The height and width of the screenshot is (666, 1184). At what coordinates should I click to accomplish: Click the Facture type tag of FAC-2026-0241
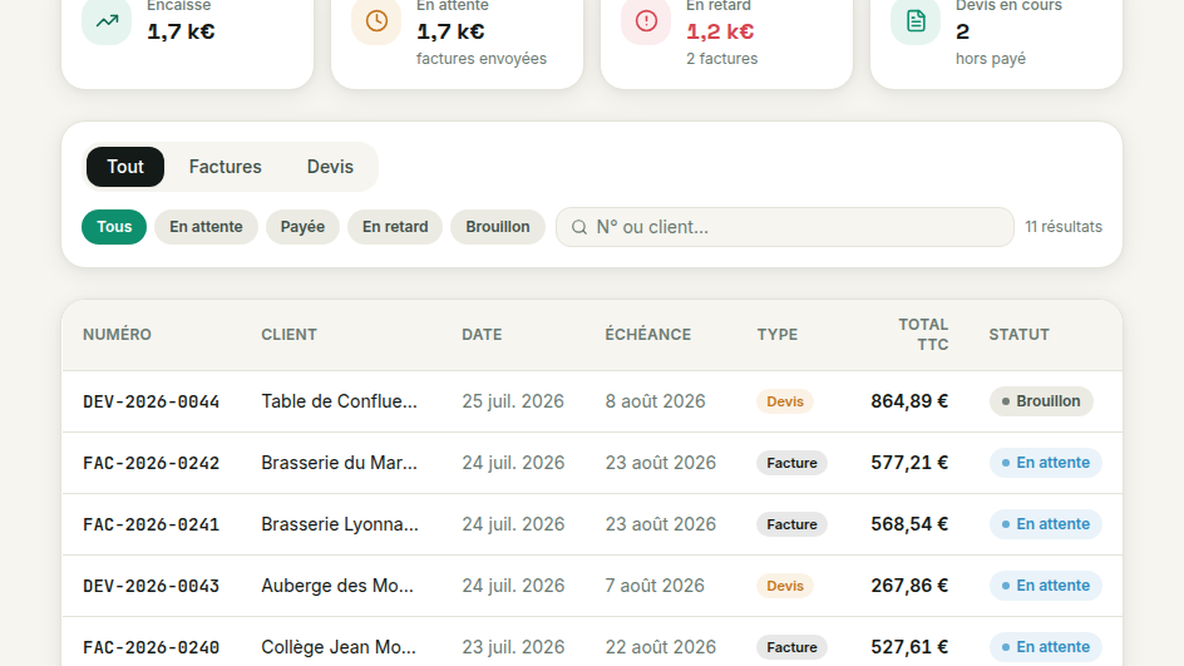[x=792, y=525]
